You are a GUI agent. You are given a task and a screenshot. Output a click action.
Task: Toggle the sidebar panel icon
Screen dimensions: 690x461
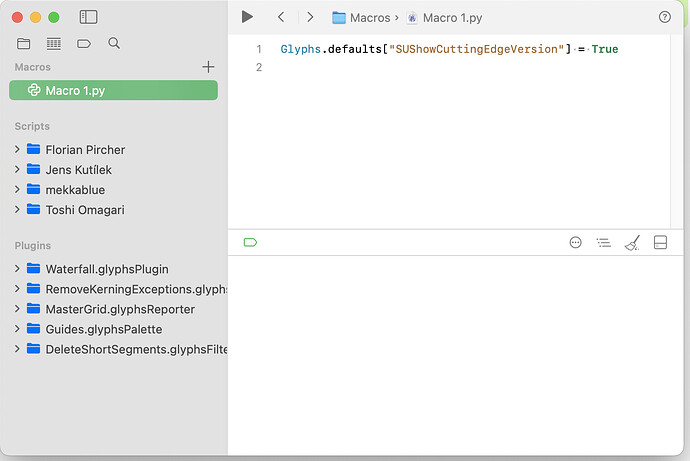(88, 17)
